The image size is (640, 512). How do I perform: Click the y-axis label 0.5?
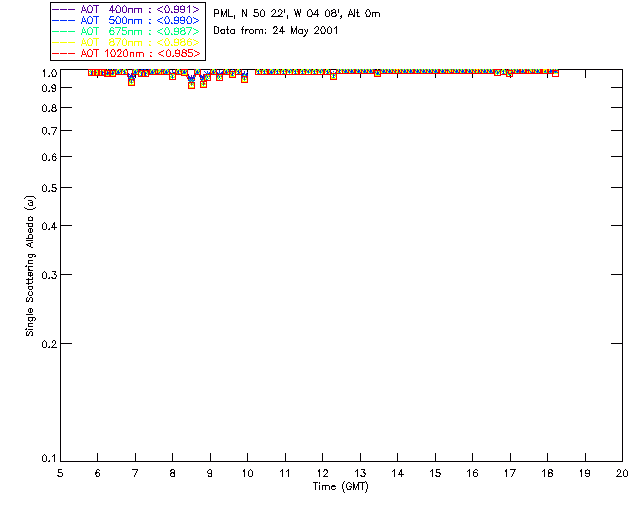[49, 188]
